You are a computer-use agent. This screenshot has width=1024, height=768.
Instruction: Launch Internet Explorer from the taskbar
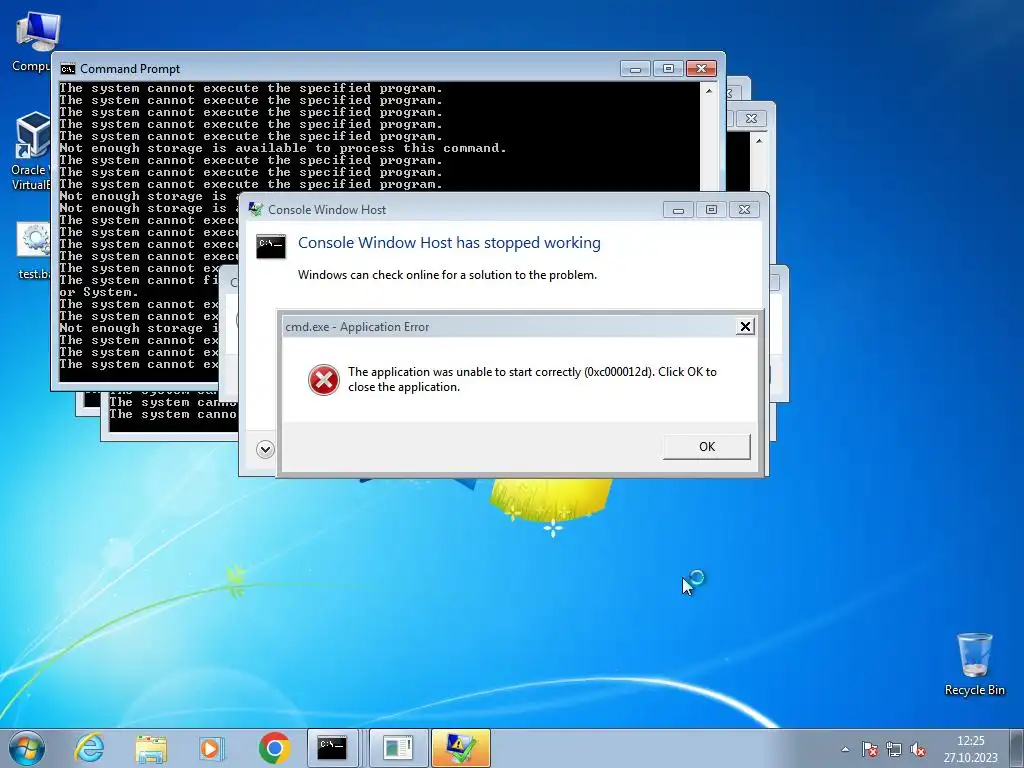pos(89,748)
